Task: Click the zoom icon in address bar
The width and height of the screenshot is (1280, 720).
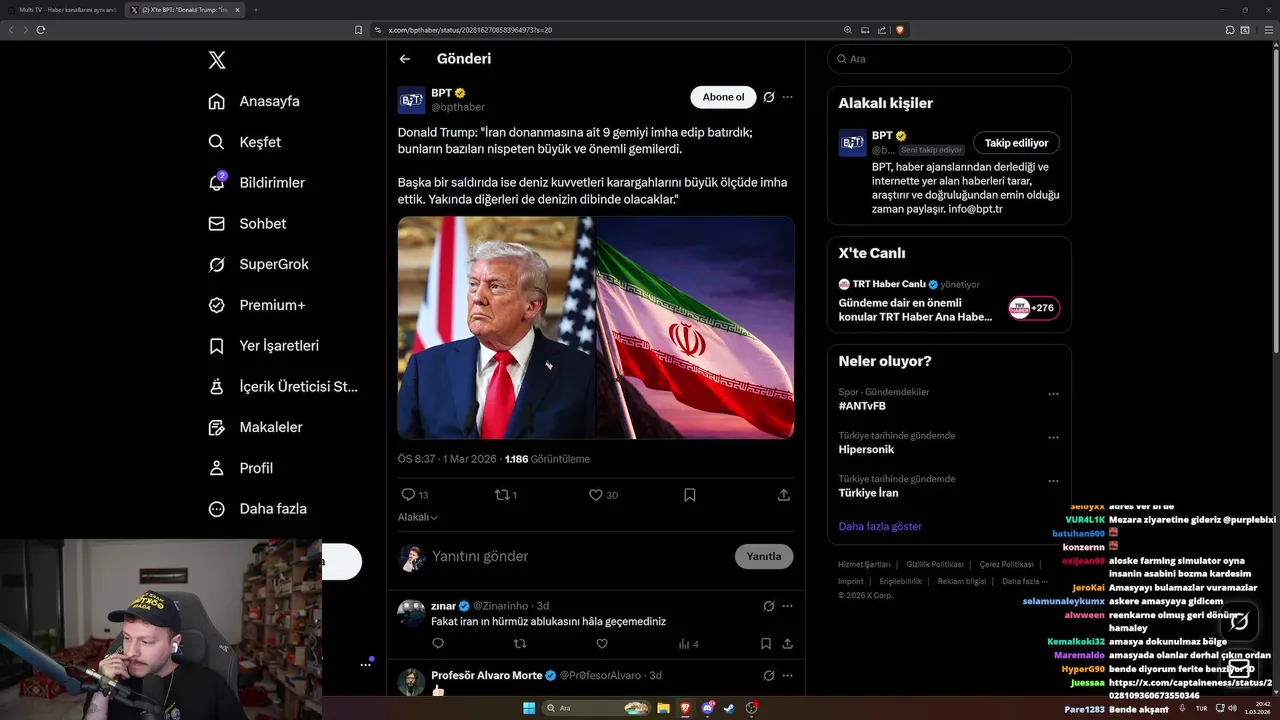Action: point(848,30)
